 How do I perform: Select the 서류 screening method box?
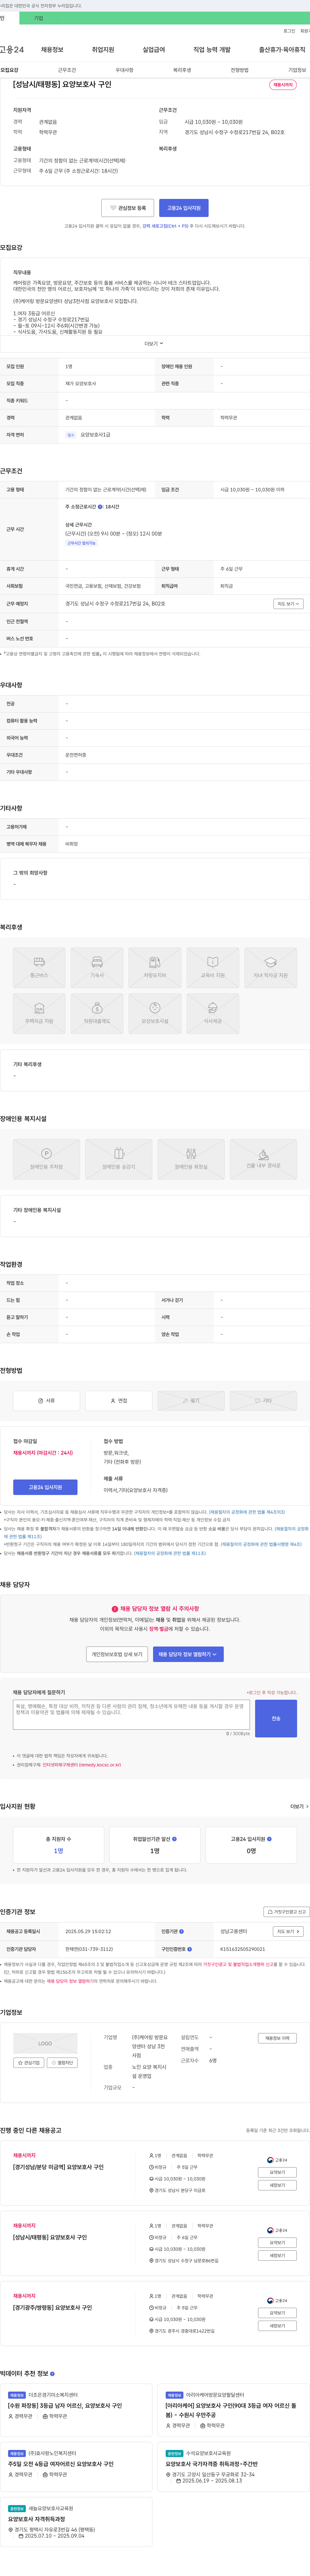[46, 1401]
